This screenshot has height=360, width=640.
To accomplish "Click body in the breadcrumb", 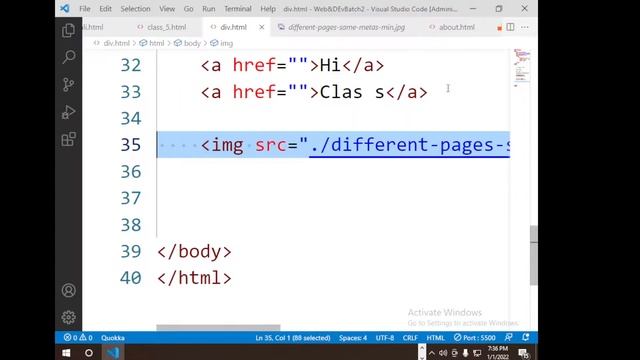I will [192, 43].
